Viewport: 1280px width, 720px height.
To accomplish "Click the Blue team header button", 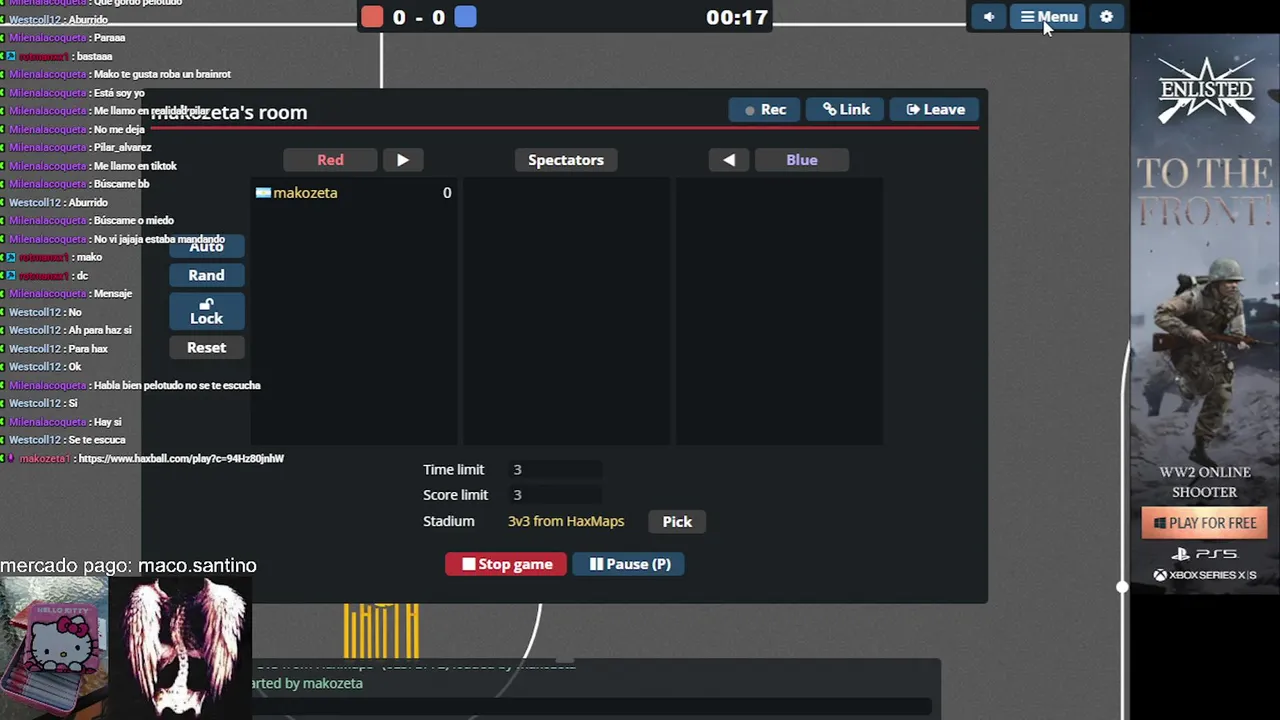I will 802,160.
